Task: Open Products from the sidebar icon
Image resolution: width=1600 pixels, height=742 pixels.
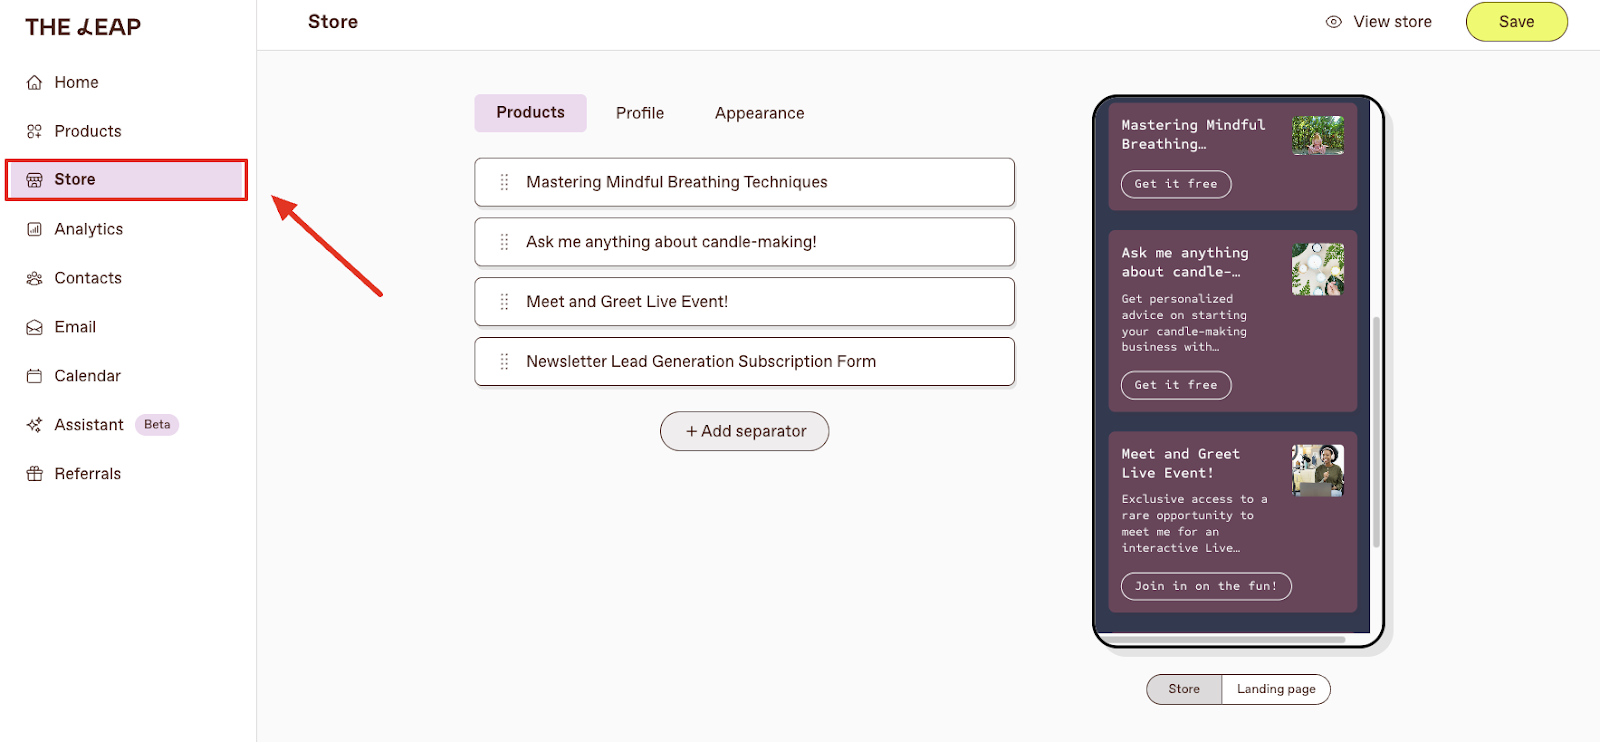Action: (x=35, y=130)
